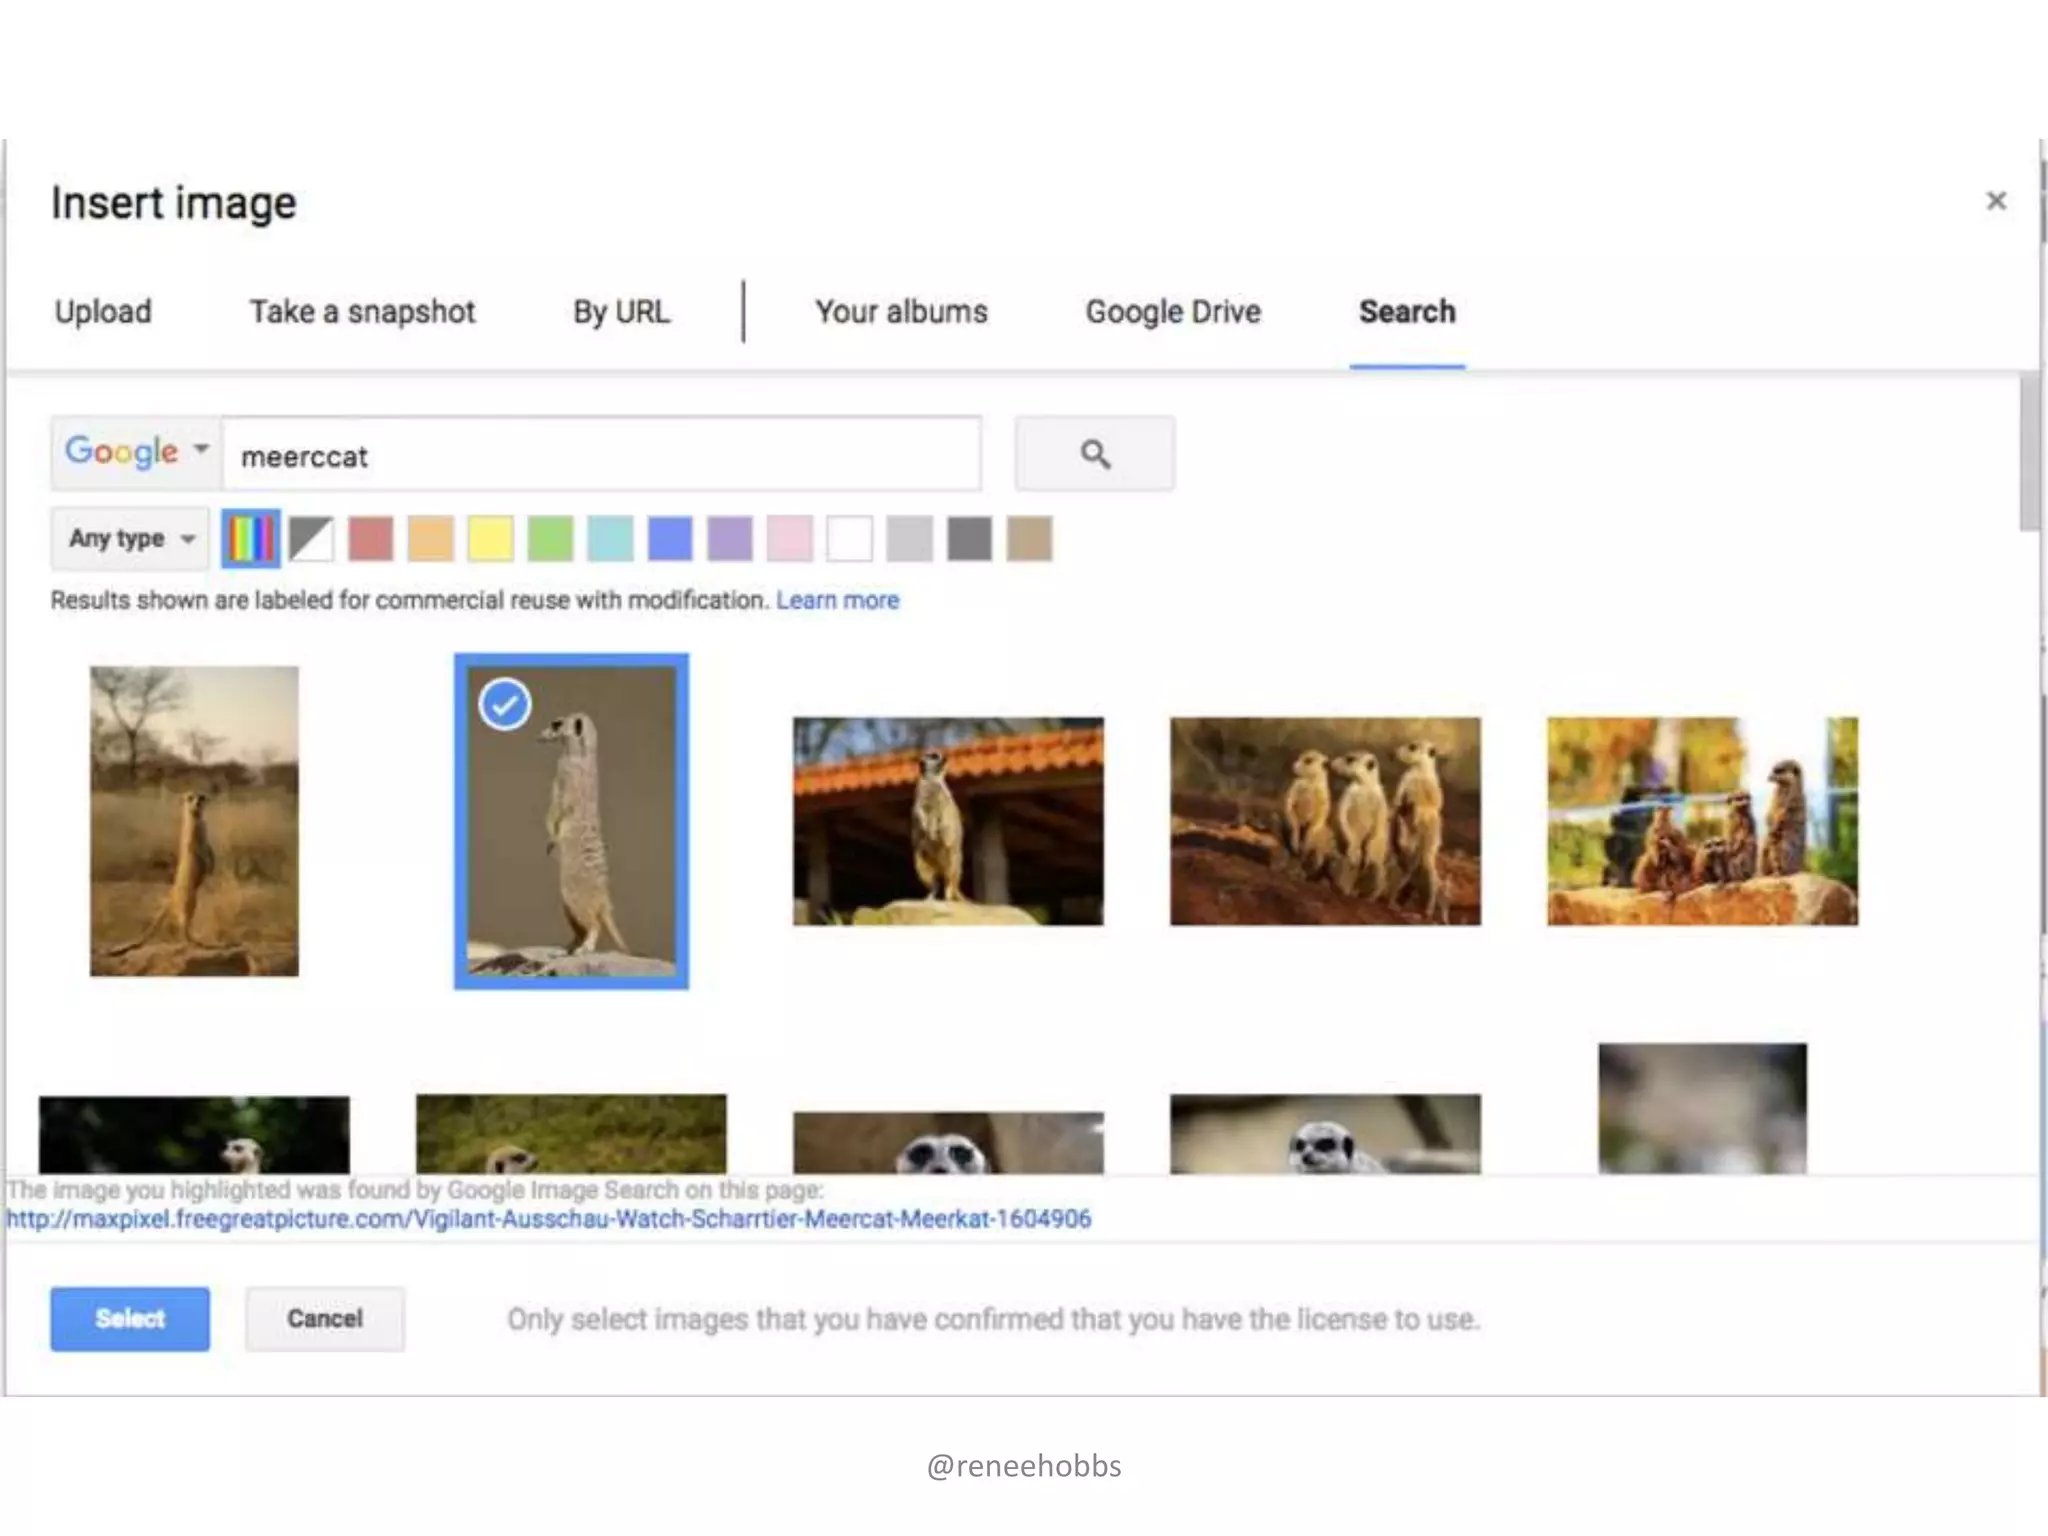Open the Learn more link
Image resolution: width=2048 pixels, height=1536 pixels.
point(838,600)
